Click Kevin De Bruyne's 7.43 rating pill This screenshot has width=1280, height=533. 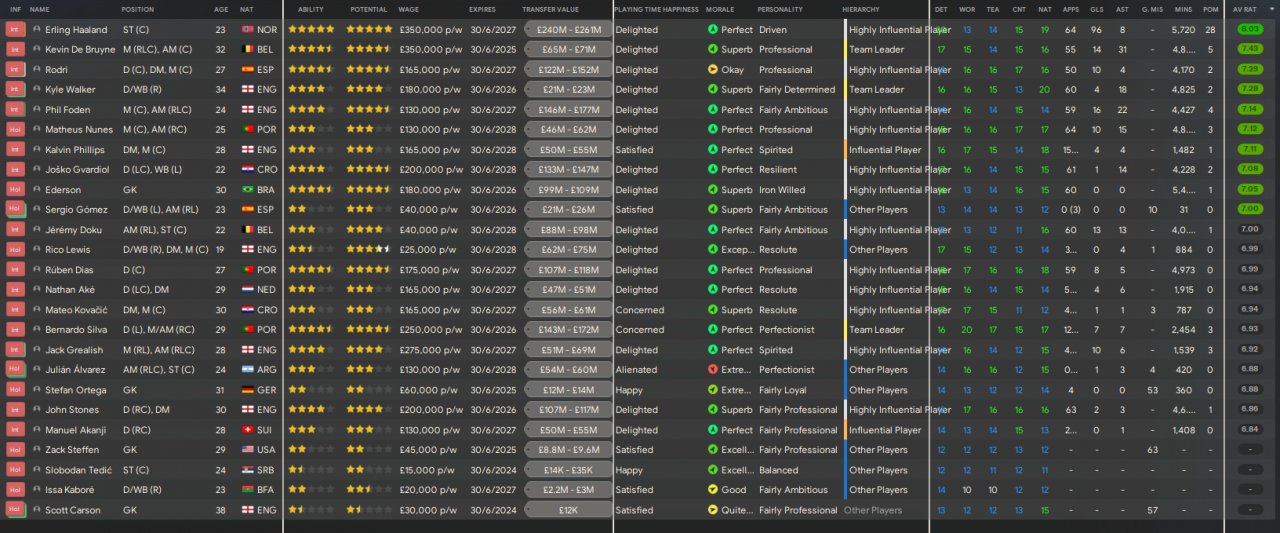(1250, 50)
